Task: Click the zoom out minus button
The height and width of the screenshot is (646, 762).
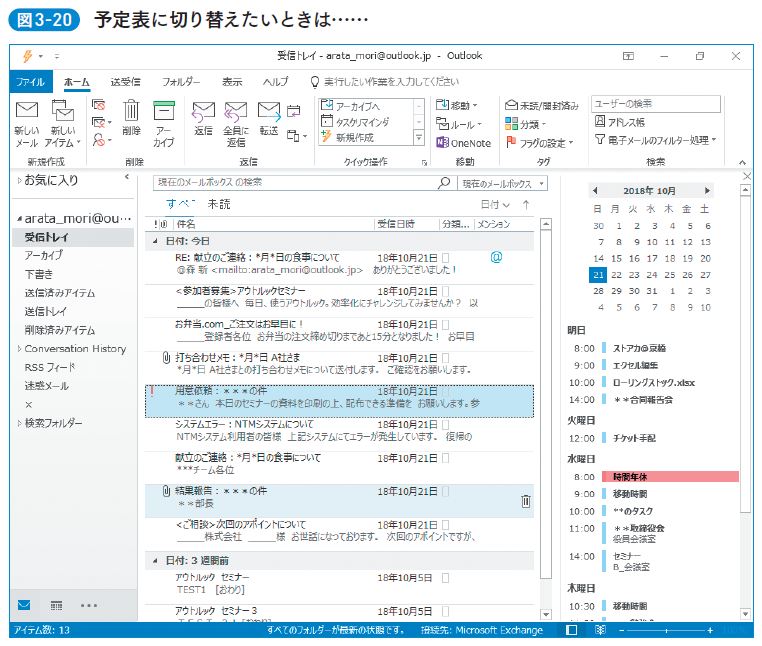Action: 621,630
